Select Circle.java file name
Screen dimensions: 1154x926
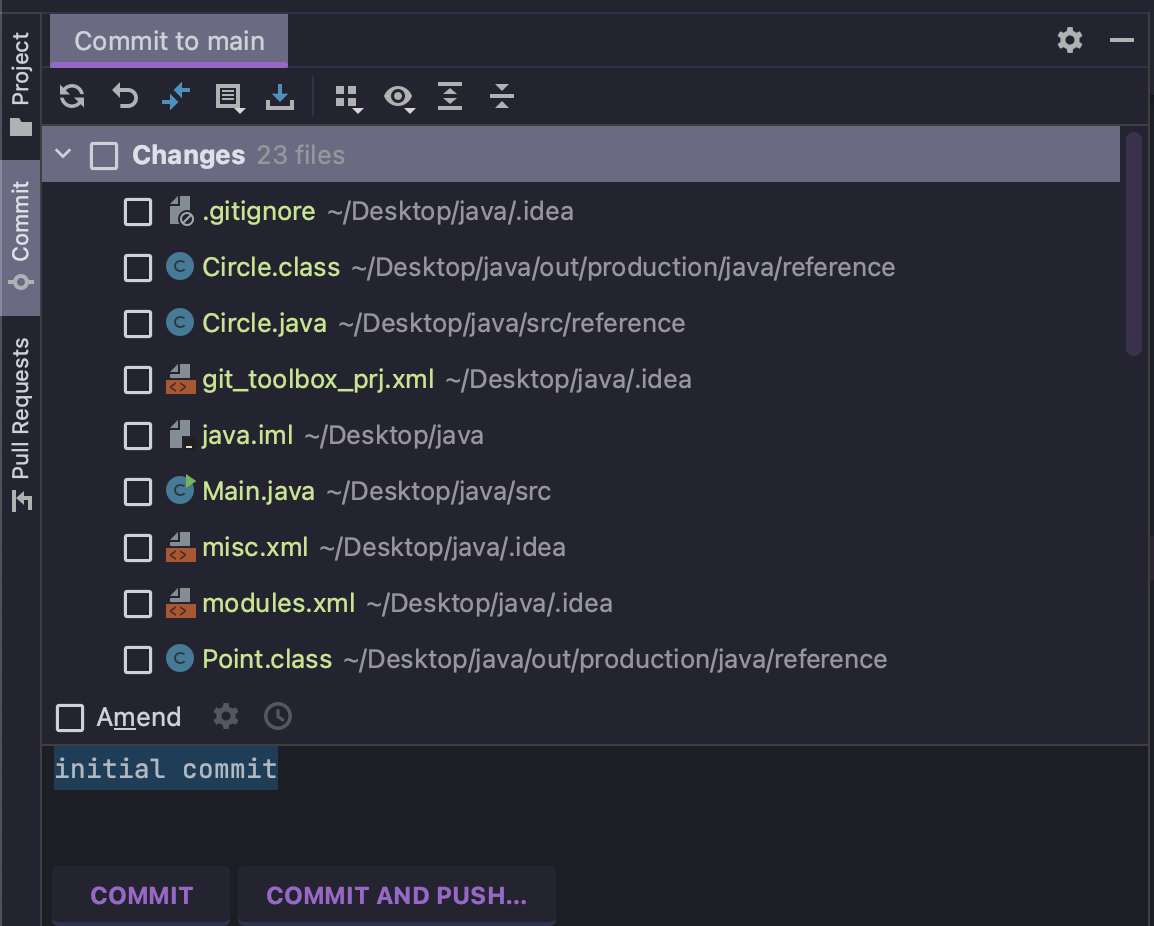[x=264, y=323]
